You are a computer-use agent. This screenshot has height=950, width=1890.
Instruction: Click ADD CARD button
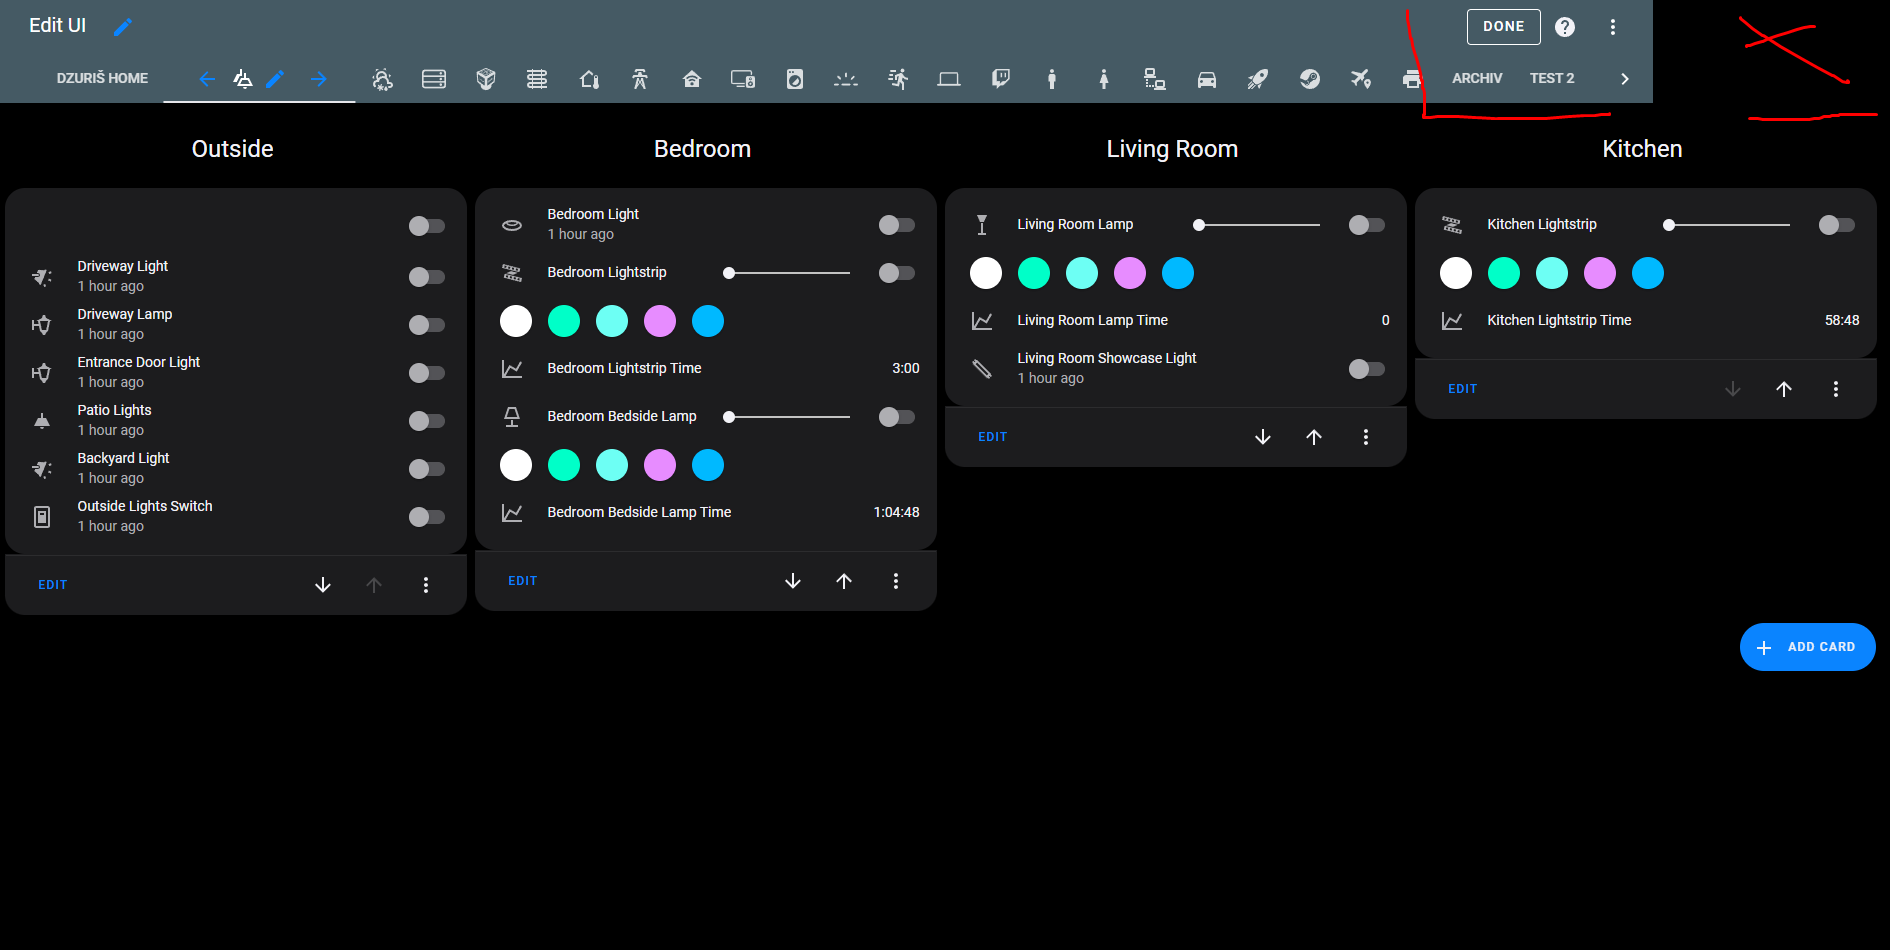click(x=1807, y=647)
